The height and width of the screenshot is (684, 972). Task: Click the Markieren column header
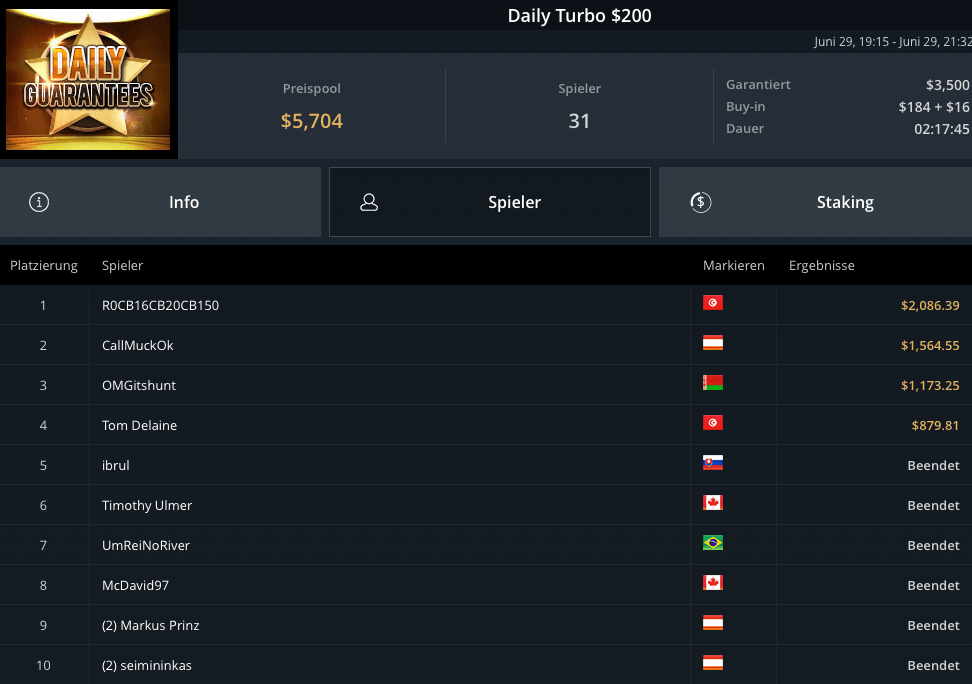(x=733, y=266)
